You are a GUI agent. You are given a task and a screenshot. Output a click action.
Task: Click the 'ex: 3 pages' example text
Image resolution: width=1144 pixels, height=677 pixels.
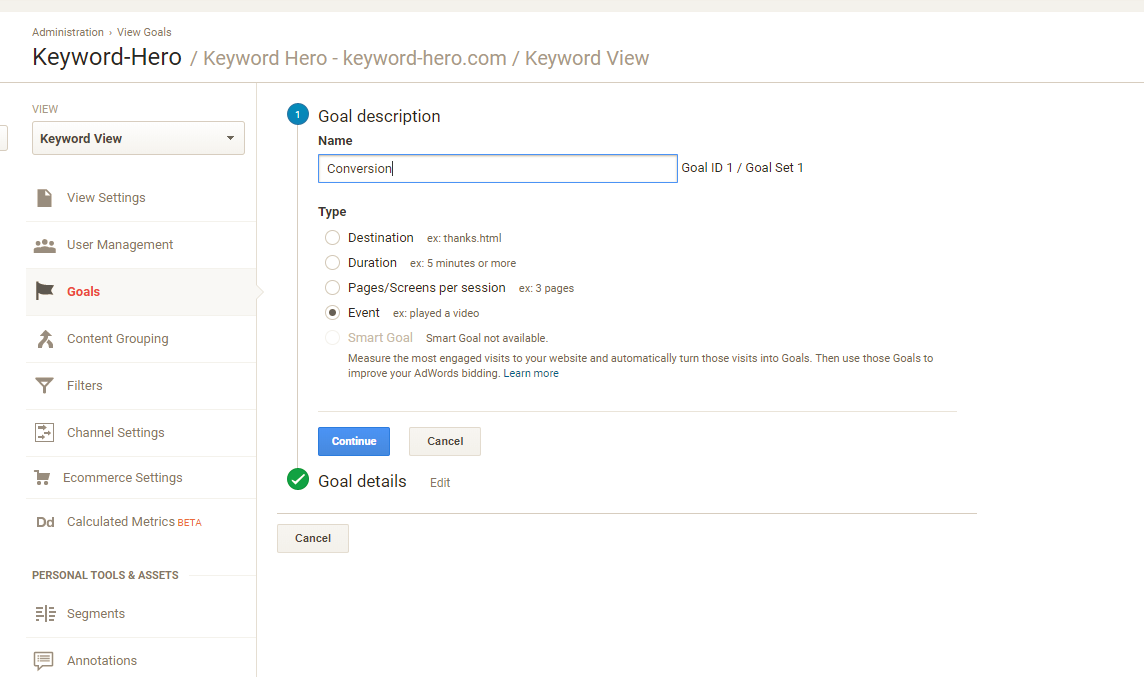point(546,288)
